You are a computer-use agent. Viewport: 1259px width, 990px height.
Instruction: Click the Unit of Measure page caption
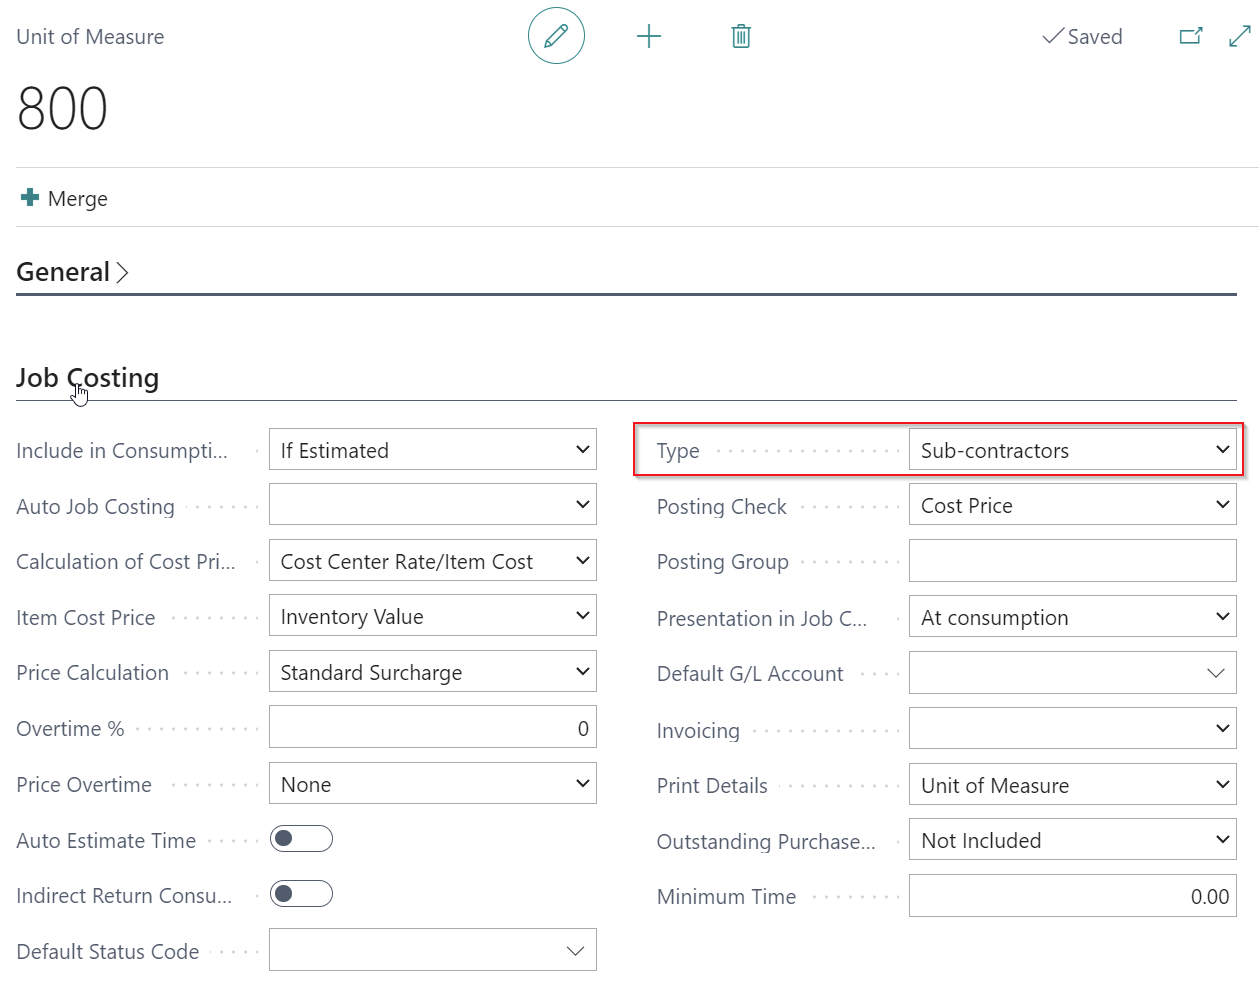90,37
